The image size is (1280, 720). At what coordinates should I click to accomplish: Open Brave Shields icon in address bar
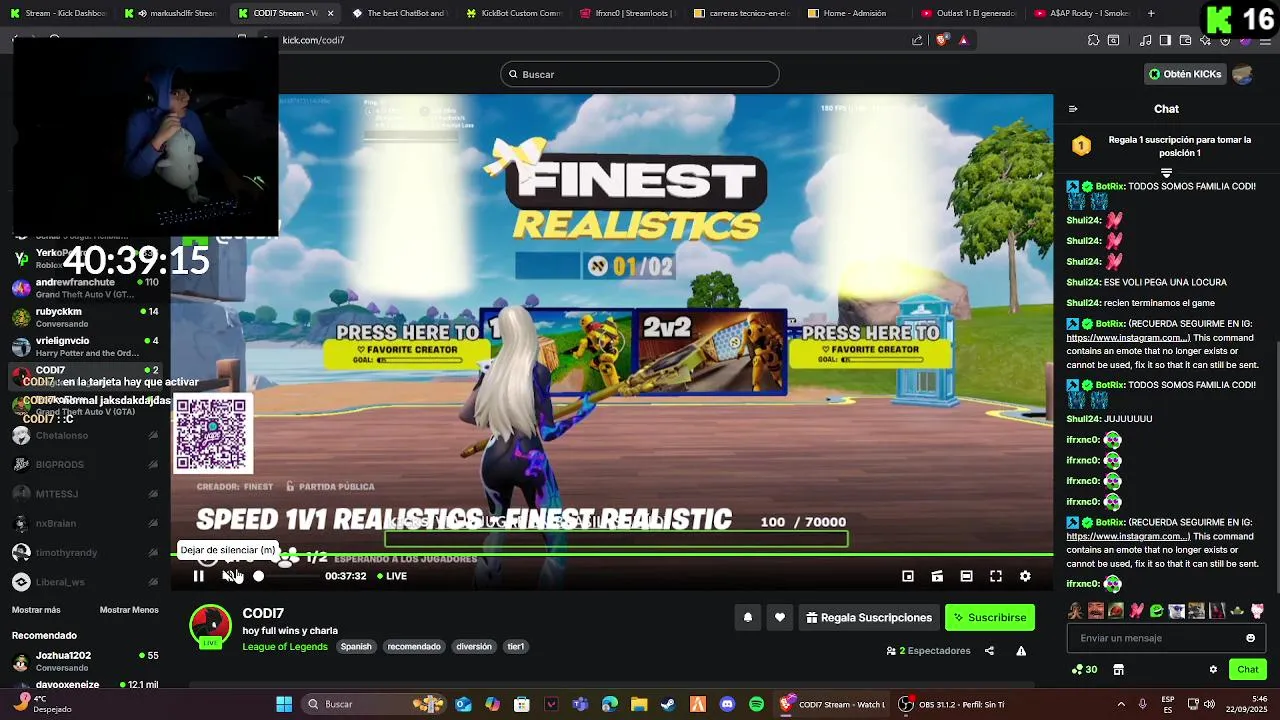942,40
